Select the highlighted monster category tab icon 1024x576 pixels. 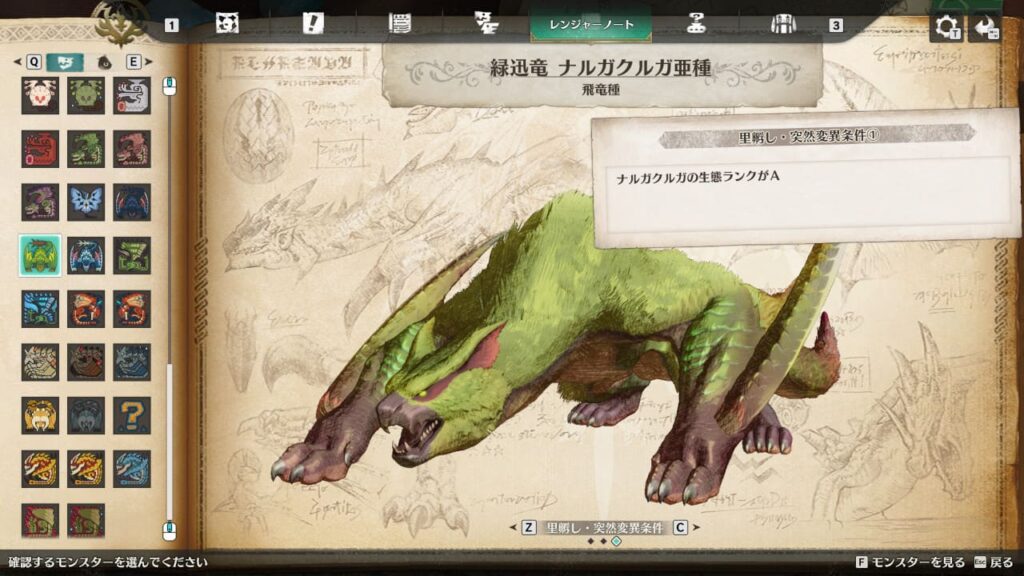[65, 62]
